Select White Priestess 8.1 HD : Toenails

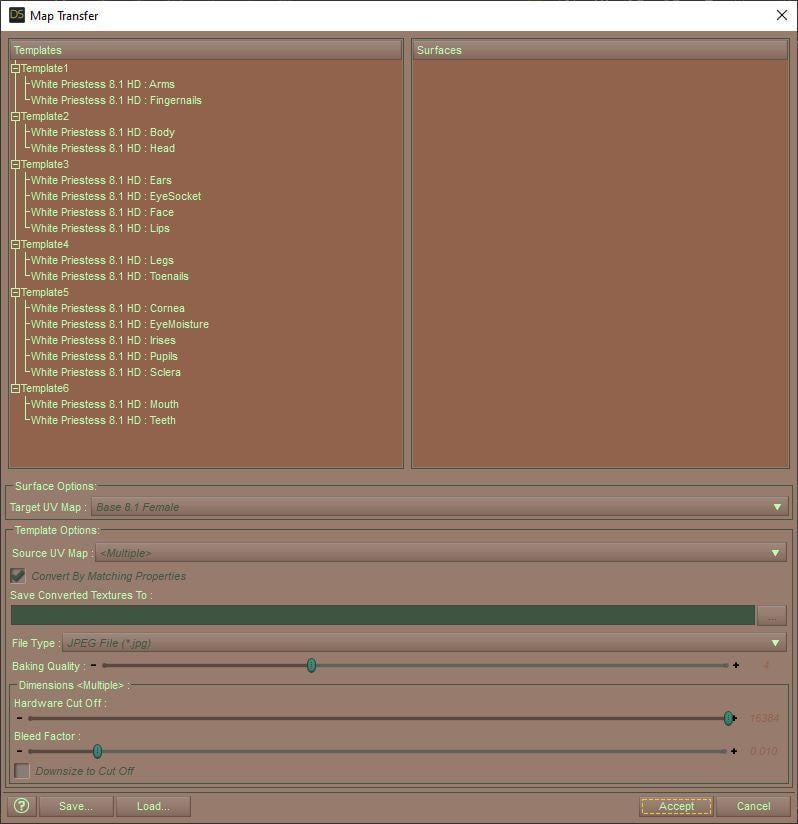(110, 276)
